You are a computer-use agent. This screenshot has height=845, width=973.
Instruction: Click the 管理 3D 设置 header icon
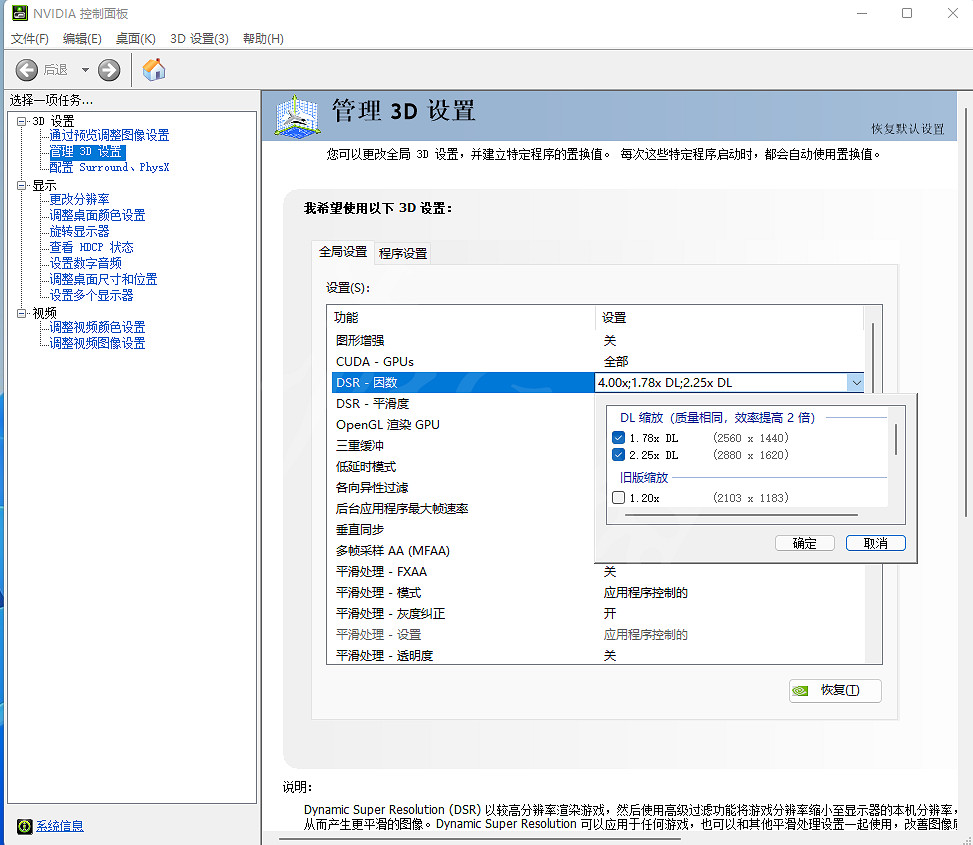[x=297, y=116]
